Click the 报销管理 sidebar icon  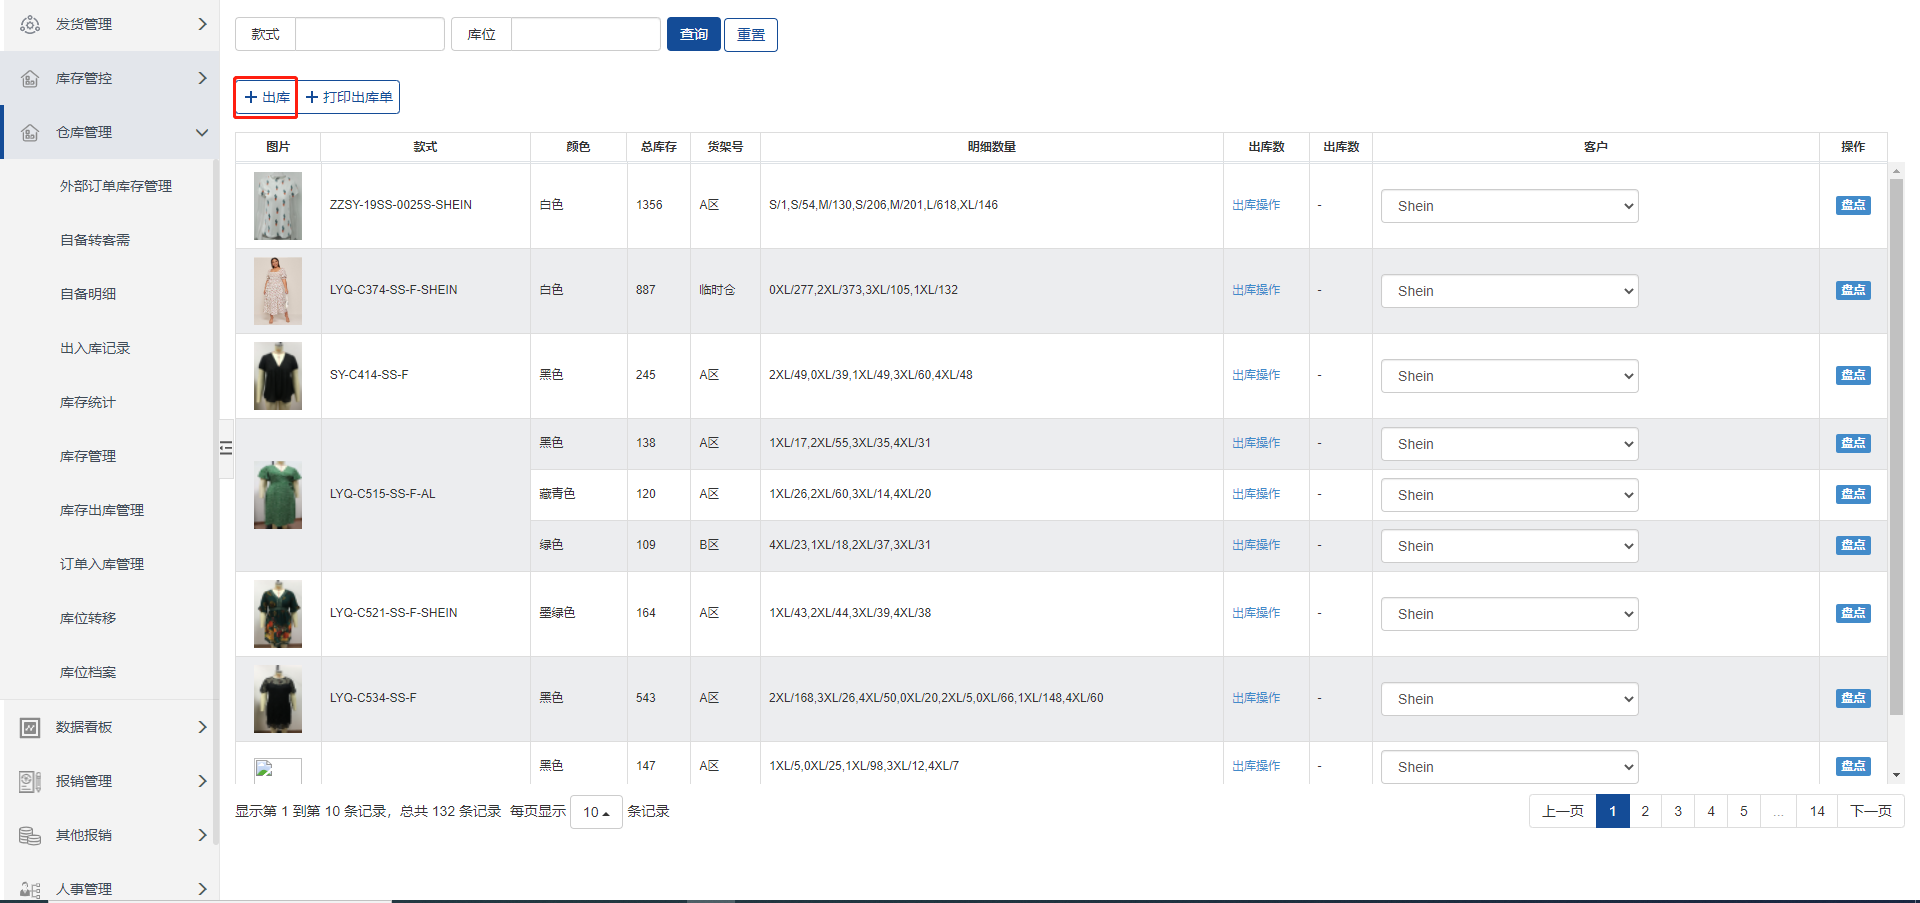click(30, 781)
